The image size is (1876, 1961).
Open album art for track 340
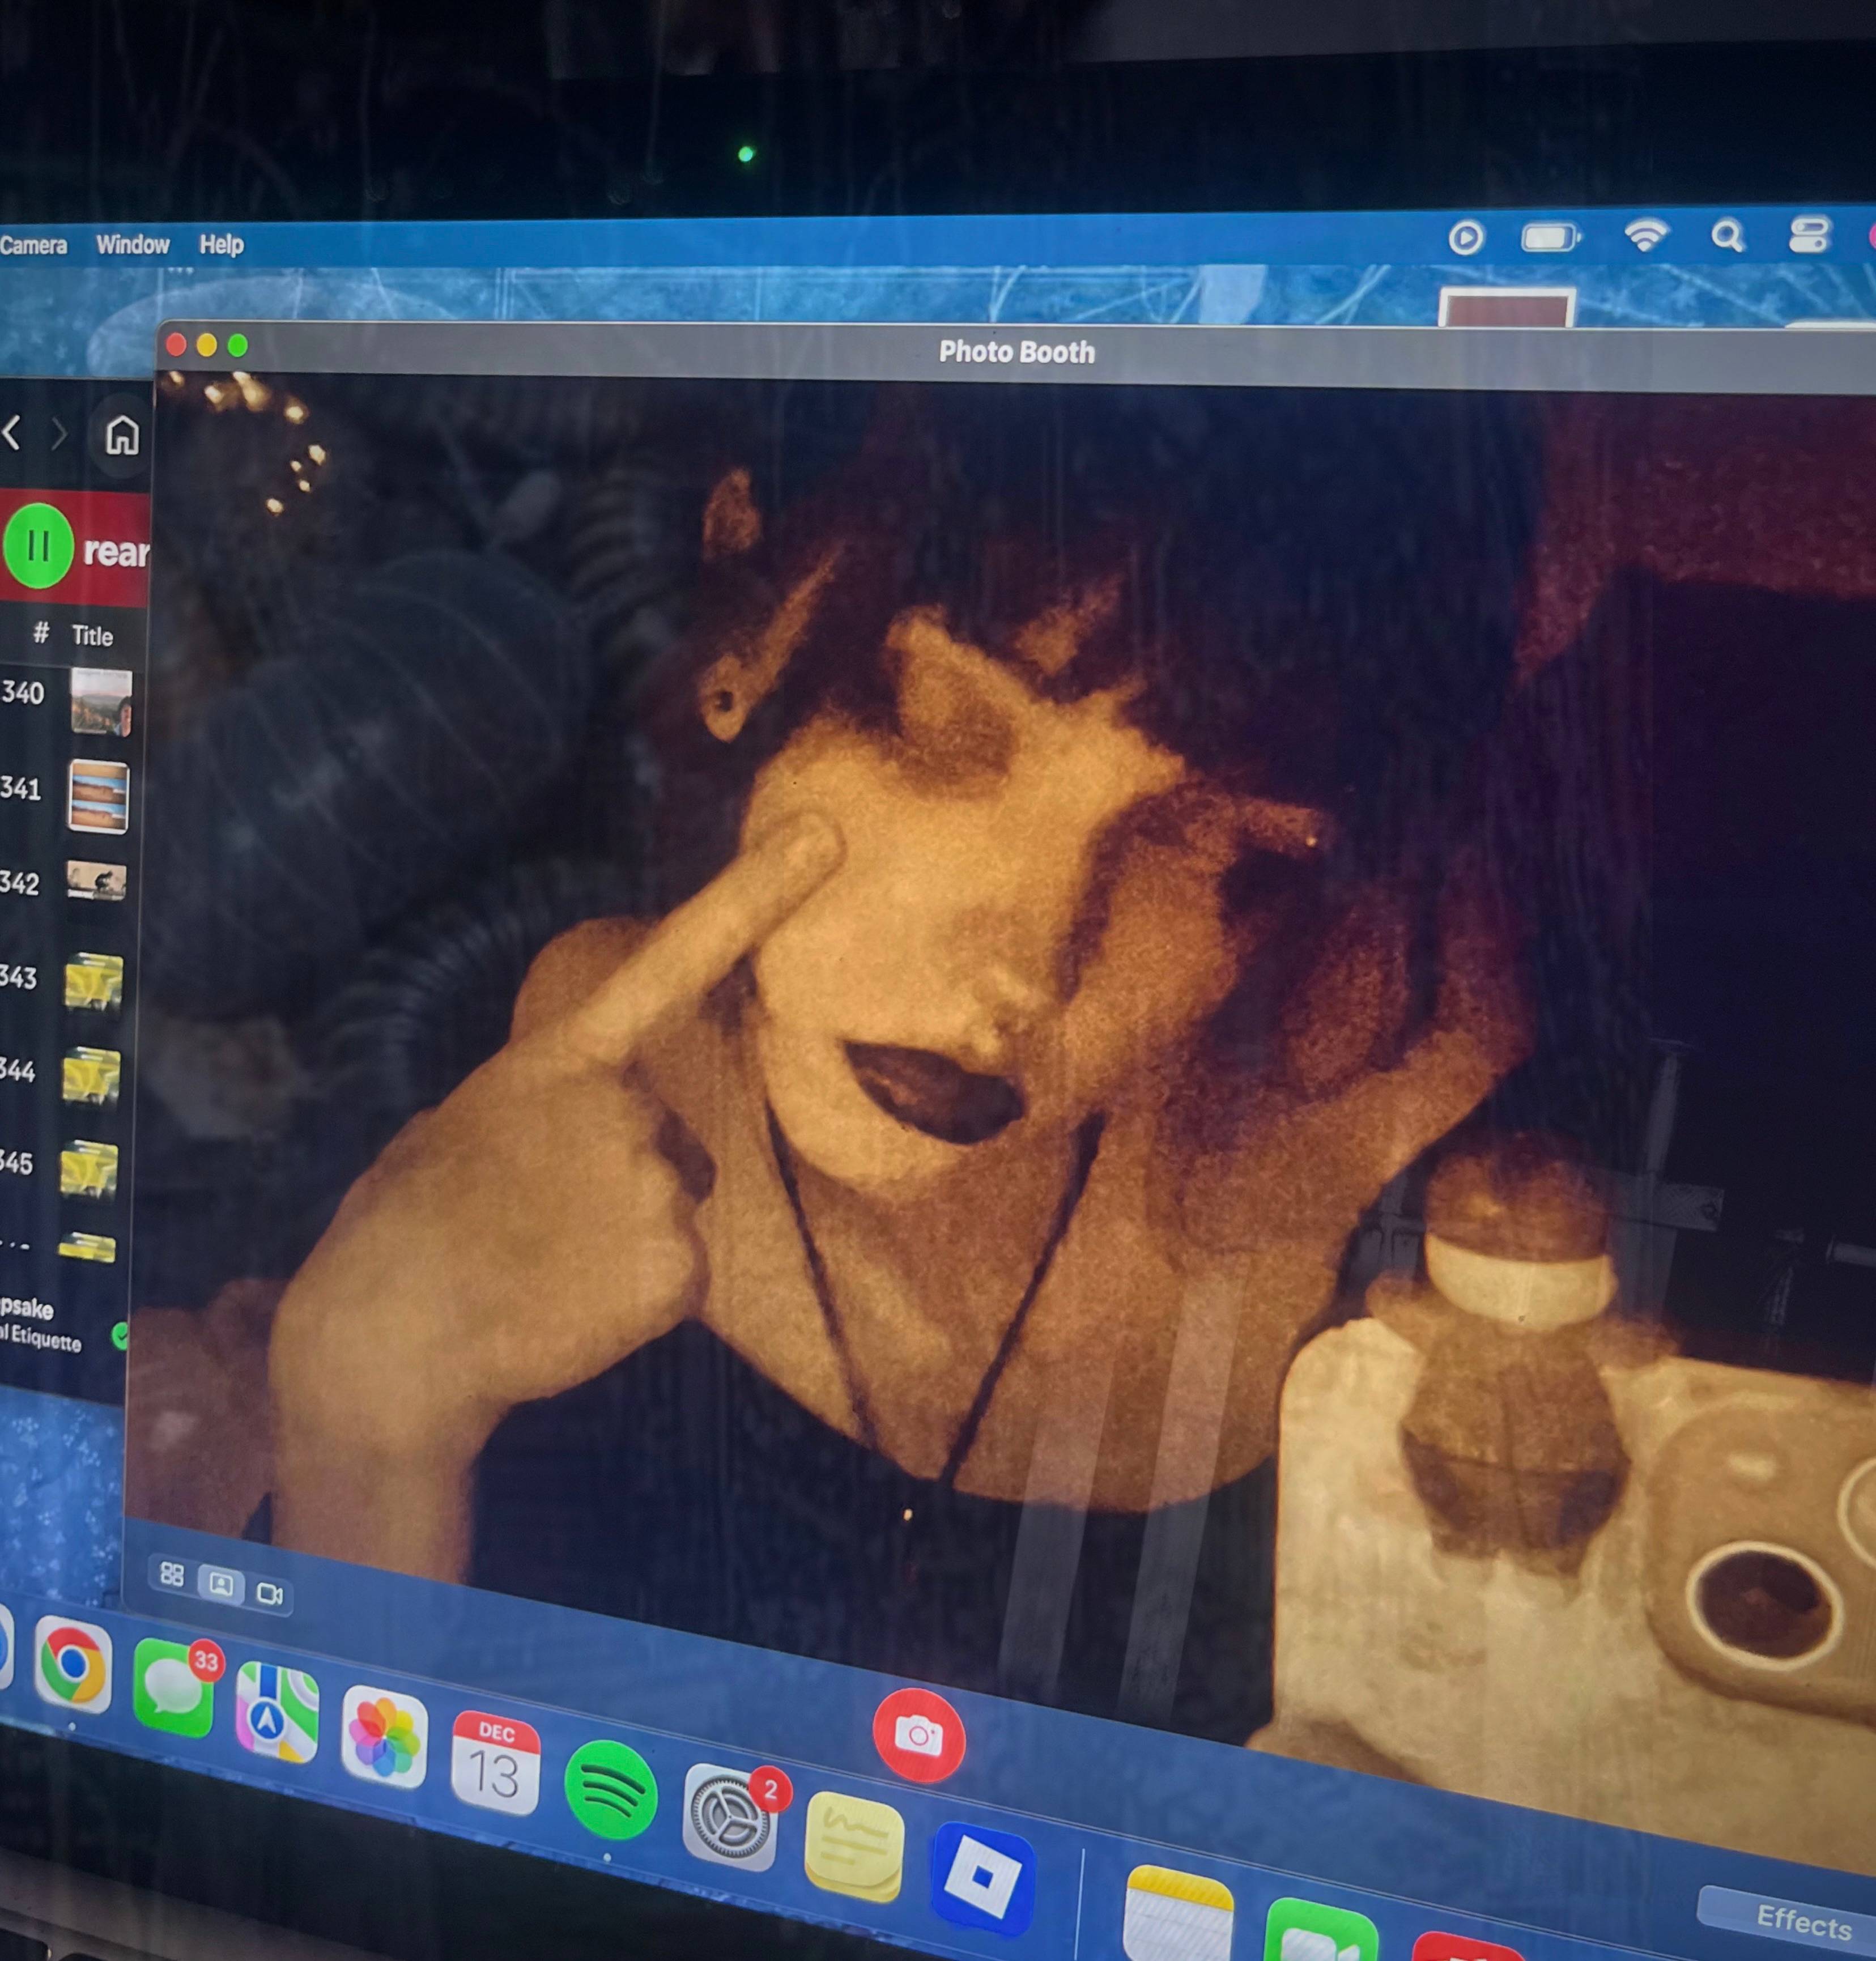click(x=100, y=703)
